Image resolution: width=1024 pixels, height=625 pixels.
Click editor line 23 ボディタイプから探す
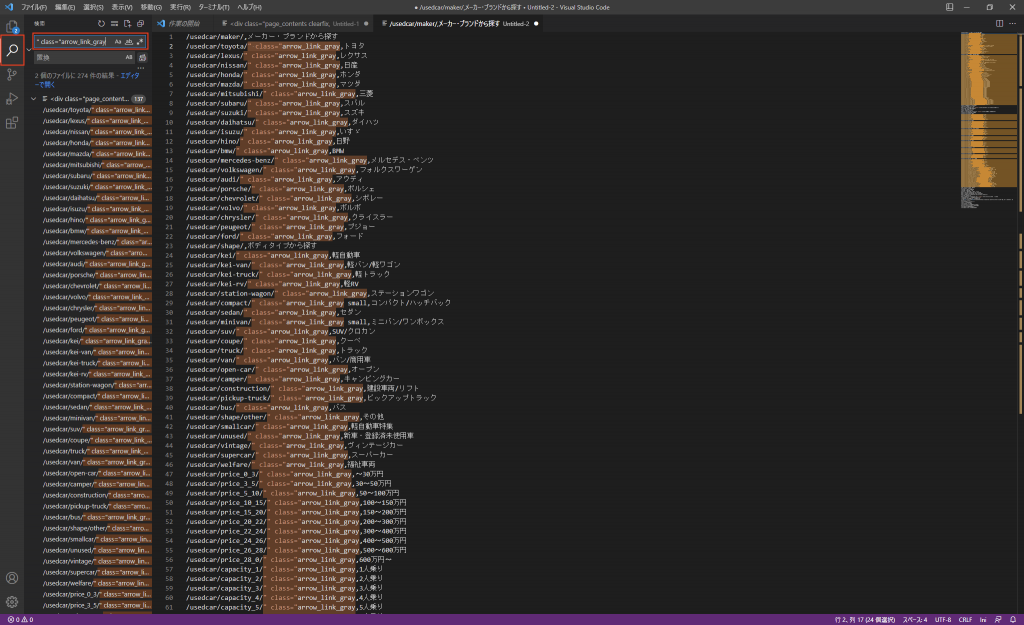[282, 246]
